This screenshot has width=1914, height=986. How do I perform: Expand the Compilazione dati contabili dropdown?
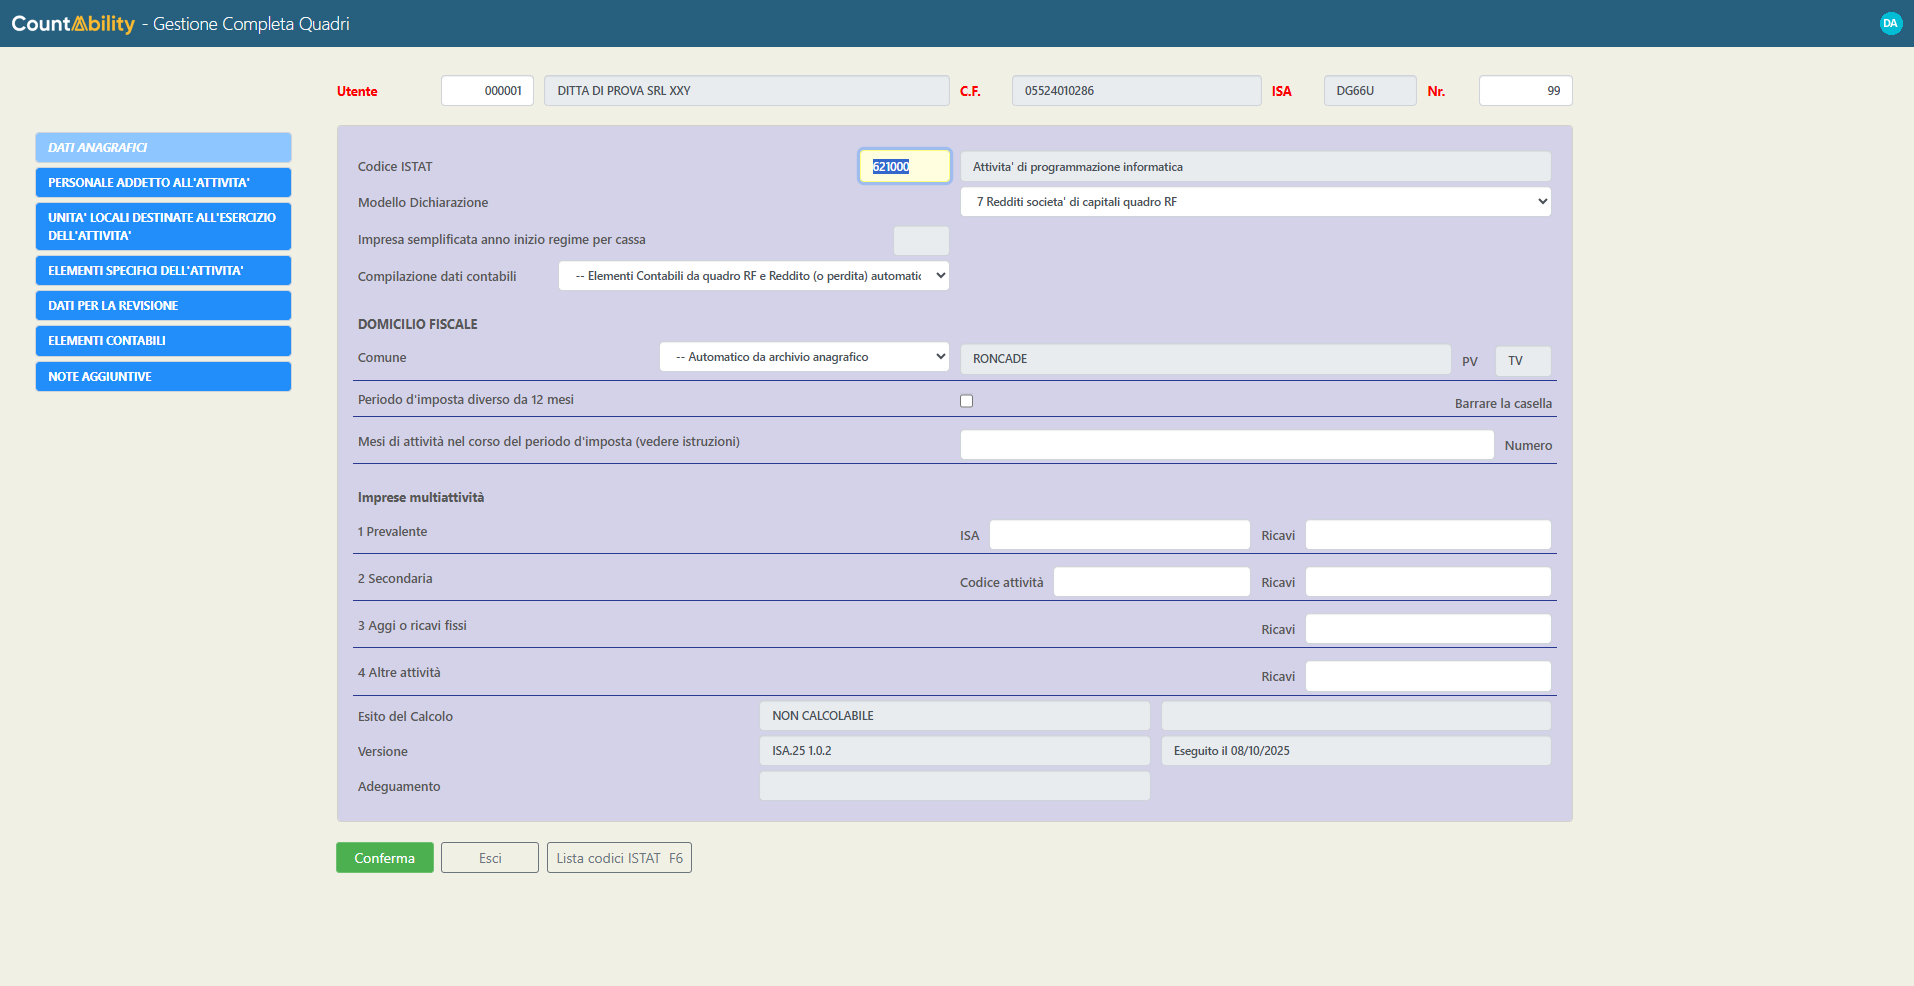[753, 276]
